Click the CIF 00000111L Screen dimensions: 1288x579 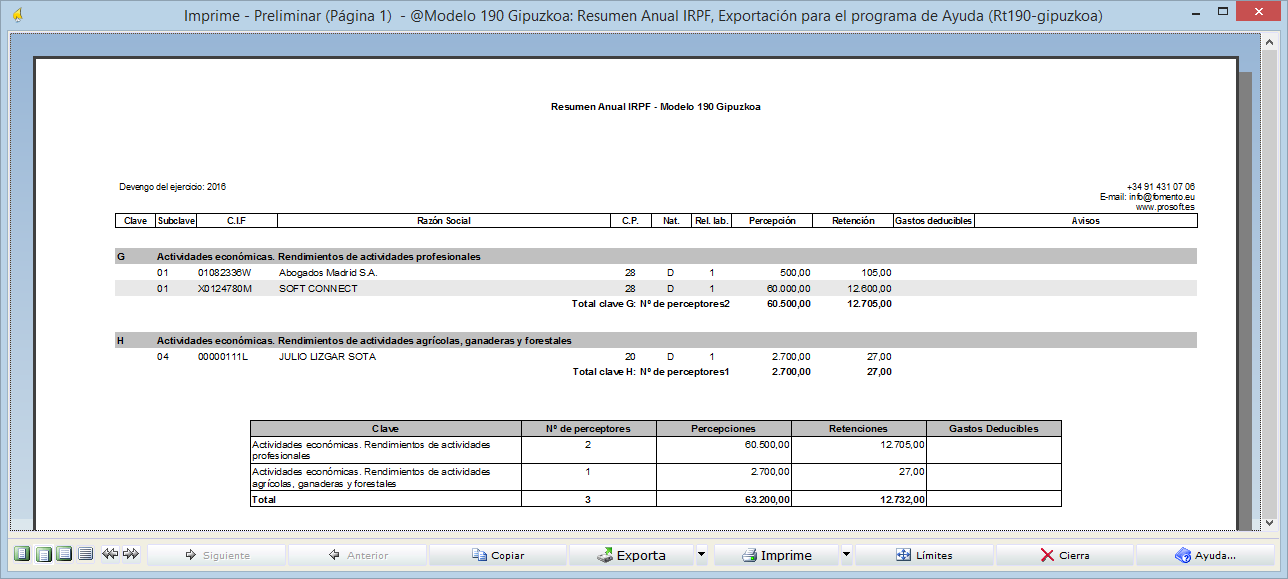(x=223, y=356)
